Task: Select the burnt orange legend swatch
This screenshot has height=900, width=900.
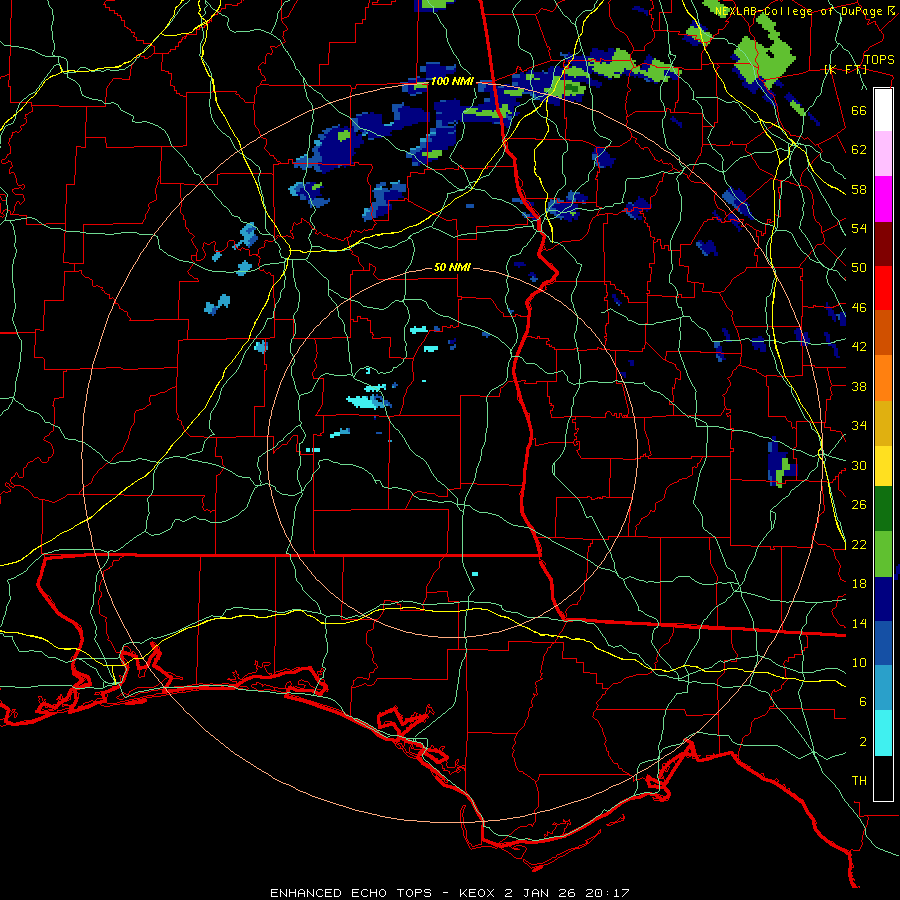Action: tap(883, 333)
